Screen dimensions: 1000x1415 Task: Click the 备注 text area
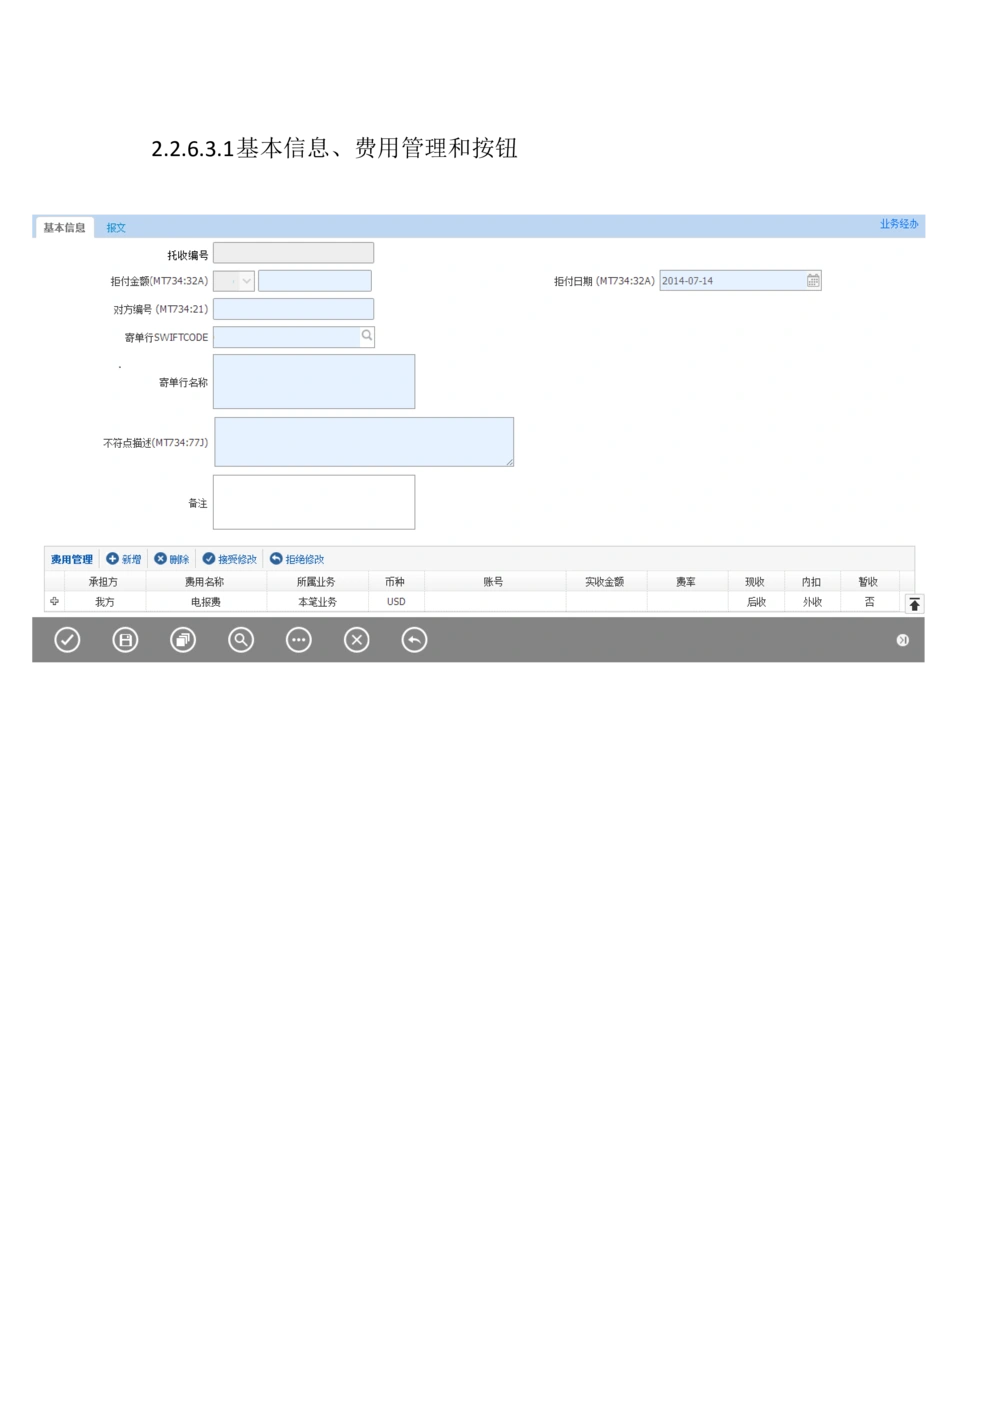pyautogui.click(x=314, y=502)
